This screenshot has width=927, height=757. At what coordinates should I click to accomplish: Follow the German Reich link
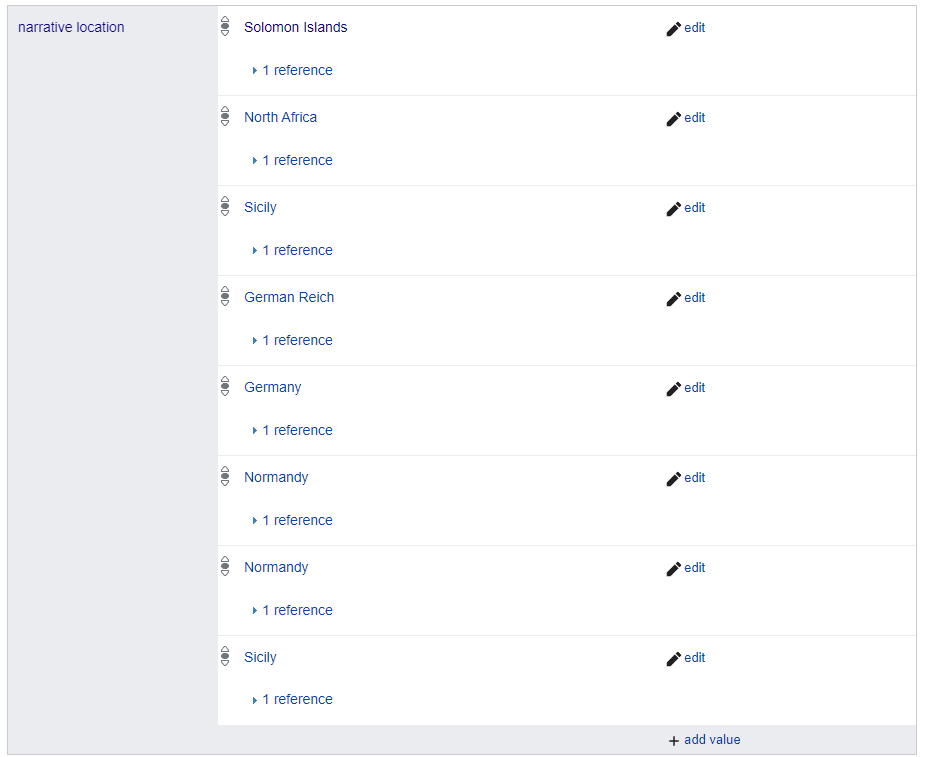[x=289, y=298]
